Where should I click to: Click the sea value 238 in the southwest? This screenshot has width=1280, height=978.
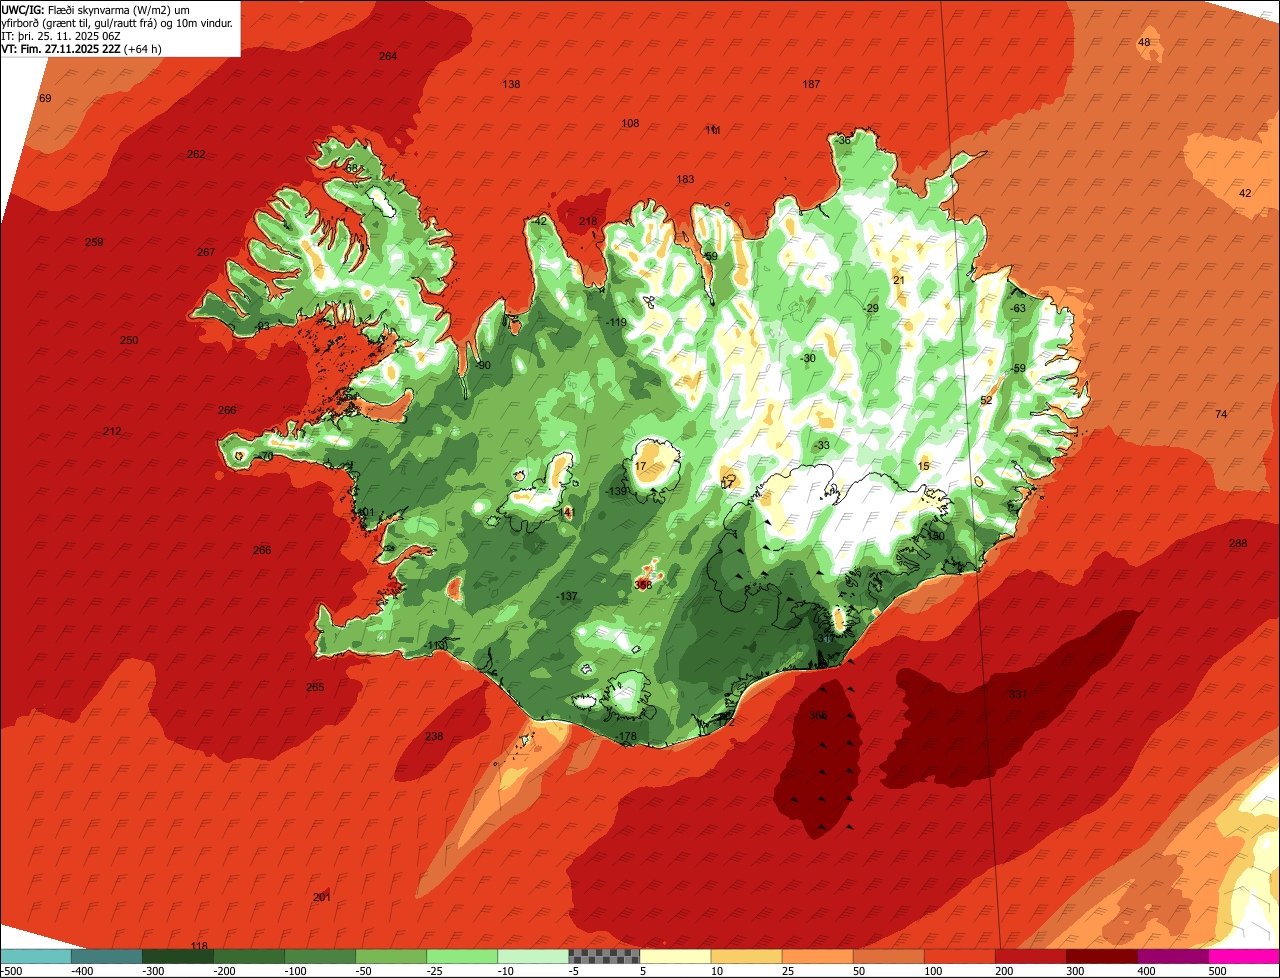point(434,736)
